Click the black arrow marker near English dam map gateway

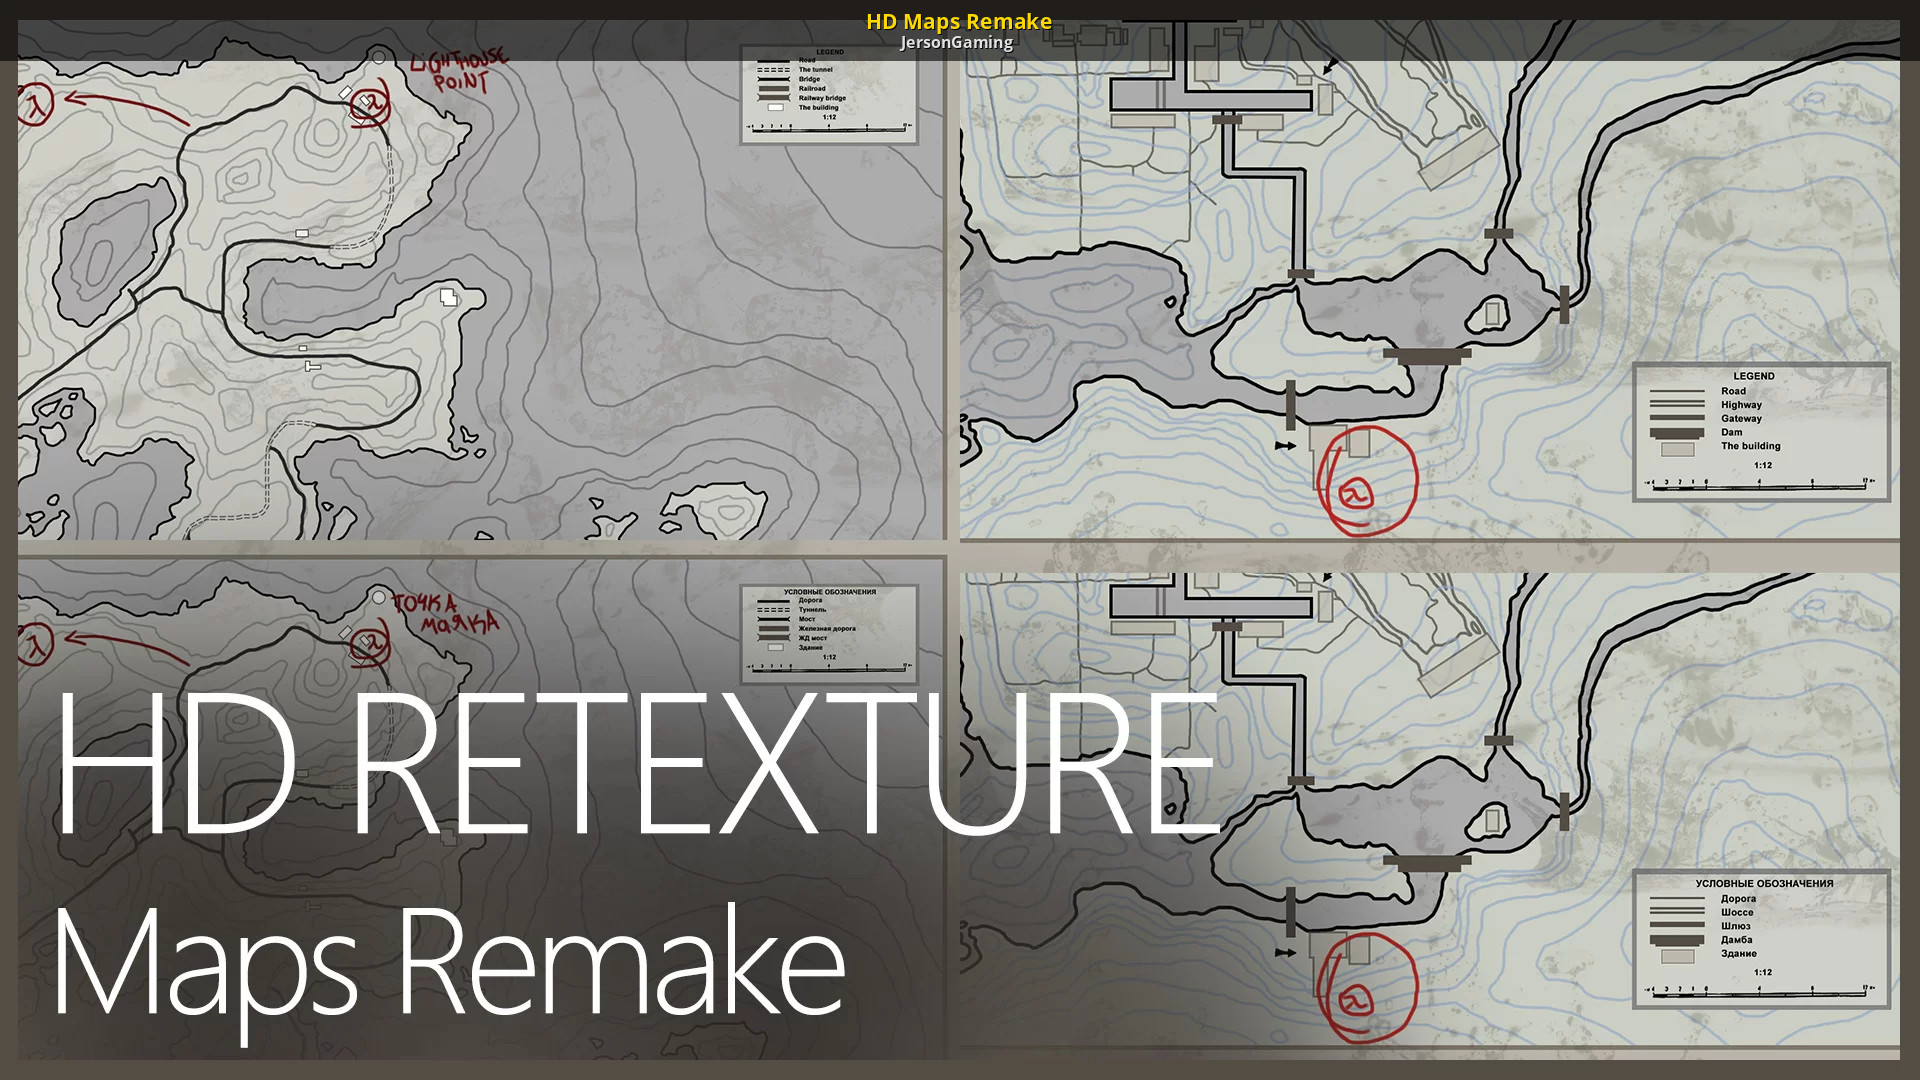click(1286, 446)
